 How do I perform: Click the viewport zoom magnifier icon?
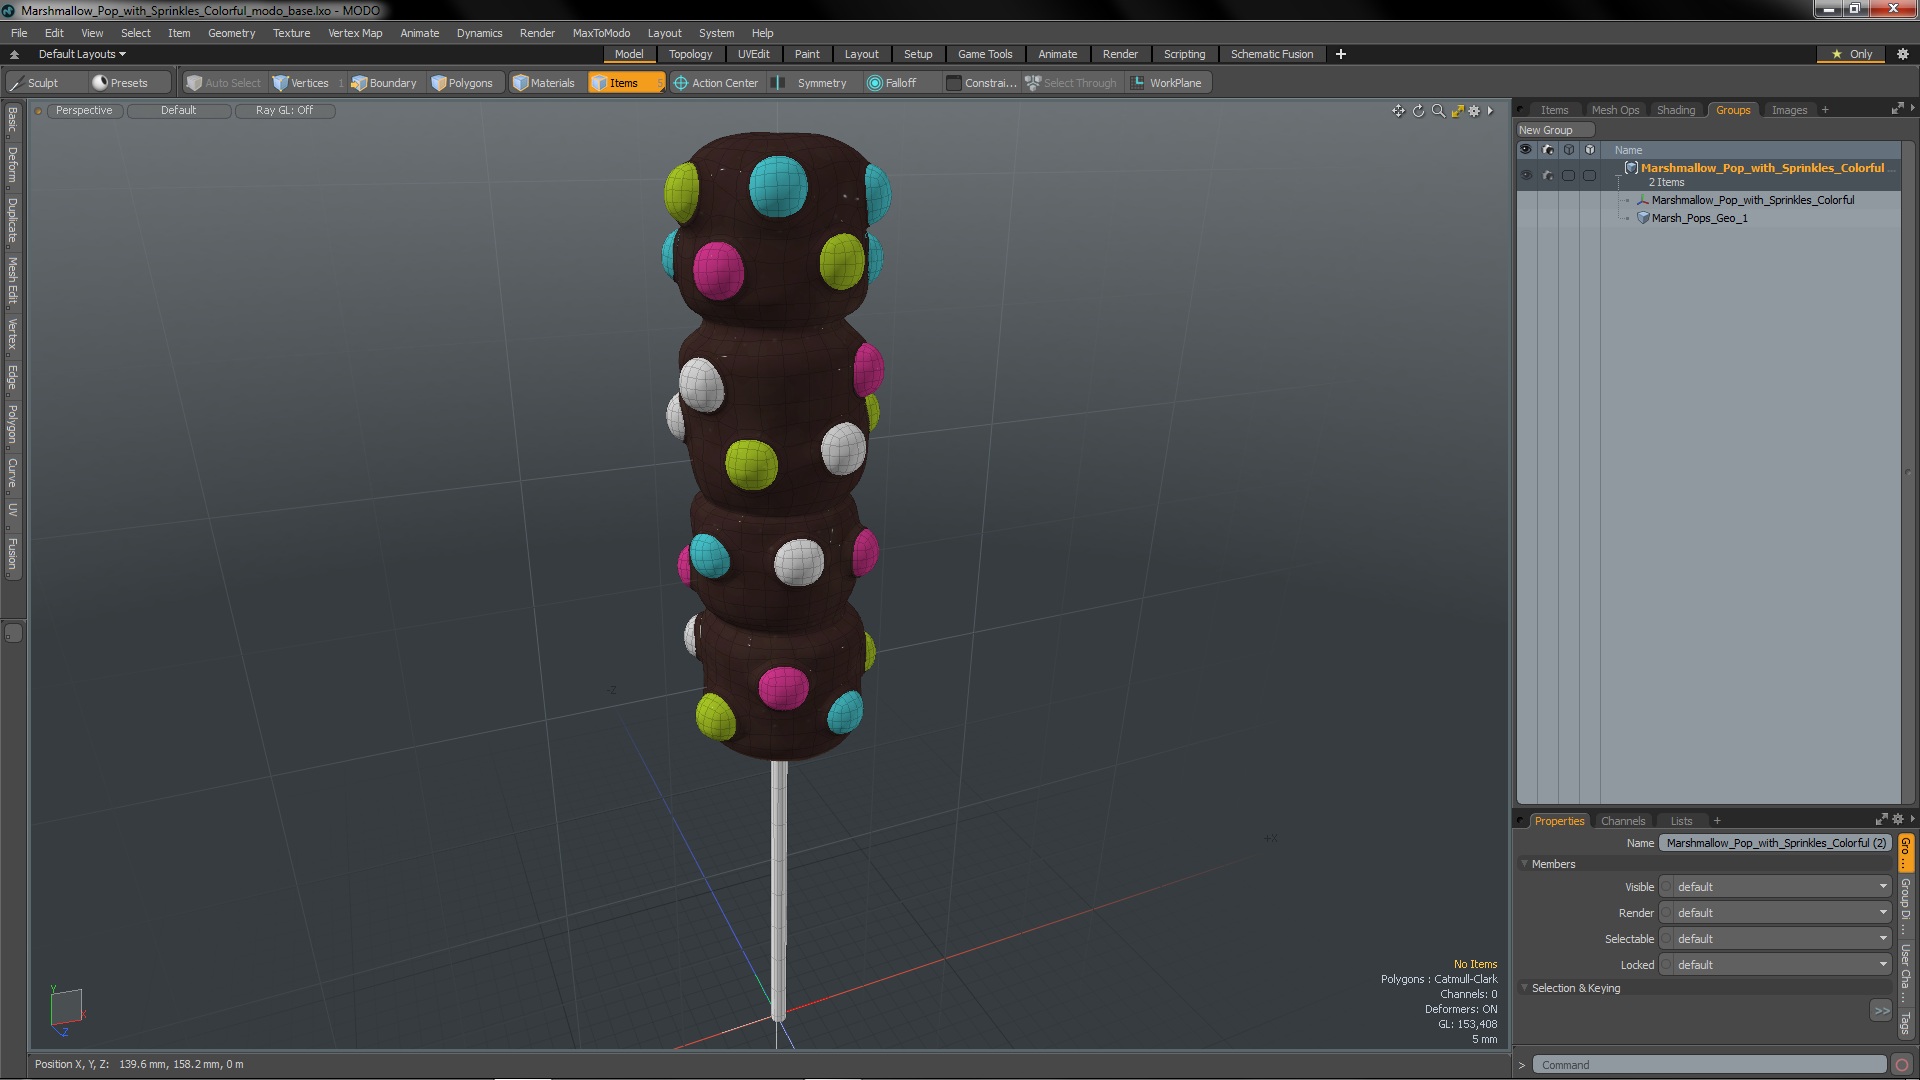click(x=1438, y=111)
